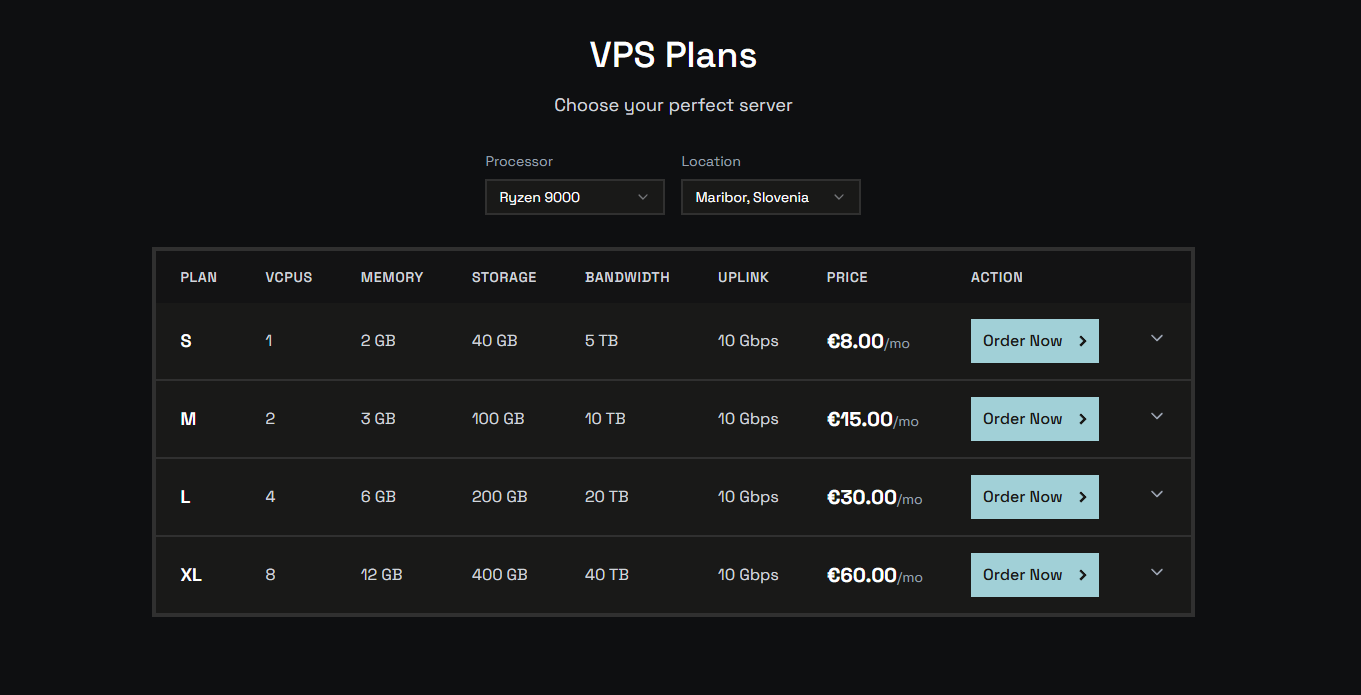Click Order Now for the S plan
Screen dimensions: 1361x695
point(1034,341)
